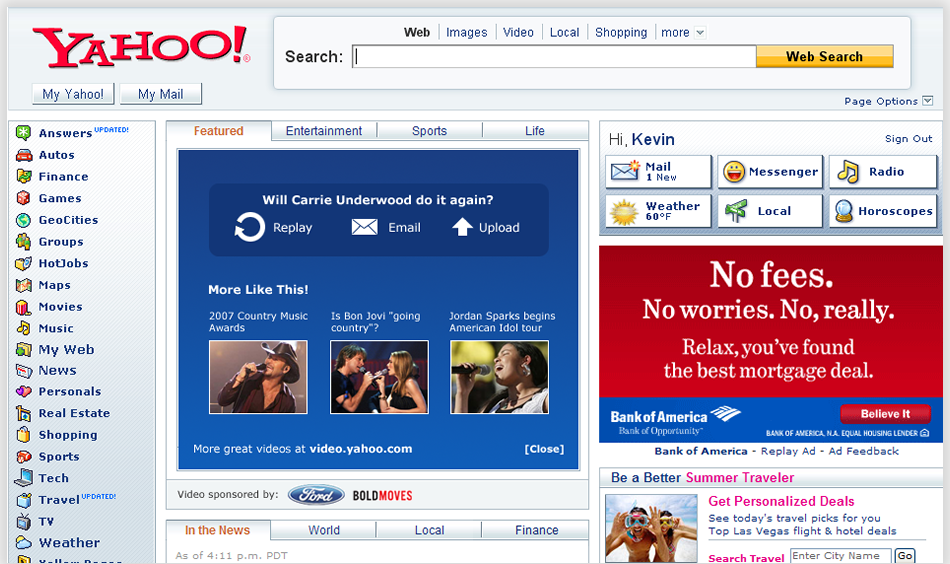Click the Movies popcorn icon

[24, 307]
